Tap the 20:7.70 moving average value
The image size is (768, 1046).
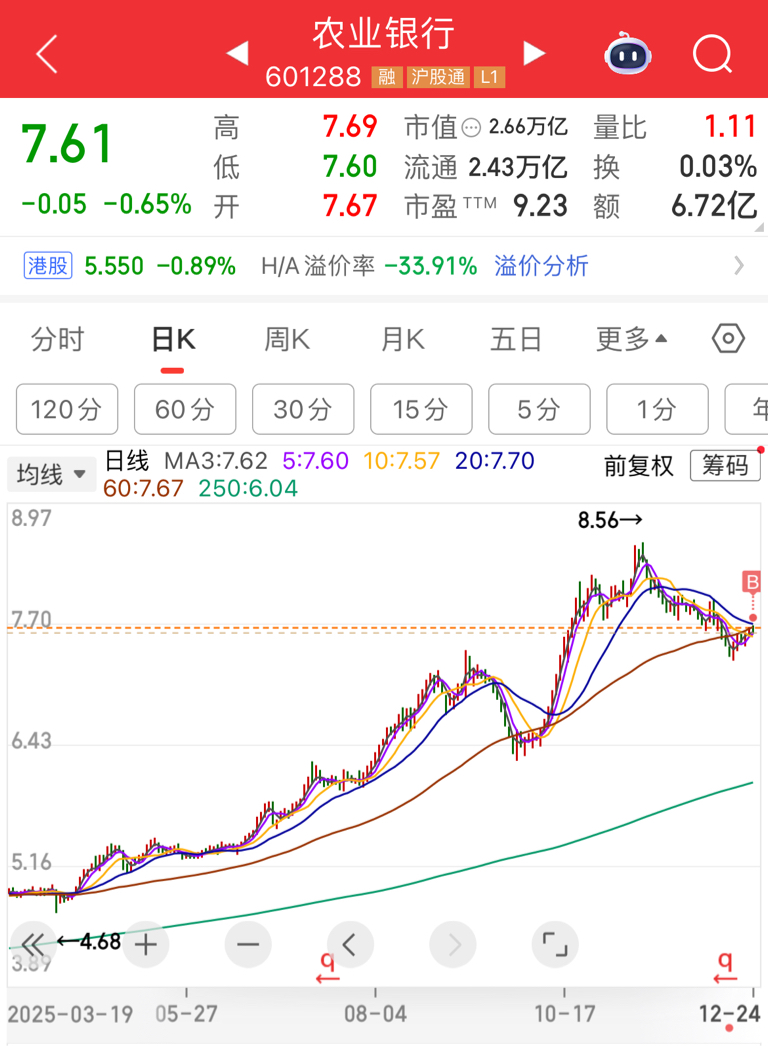494,460
